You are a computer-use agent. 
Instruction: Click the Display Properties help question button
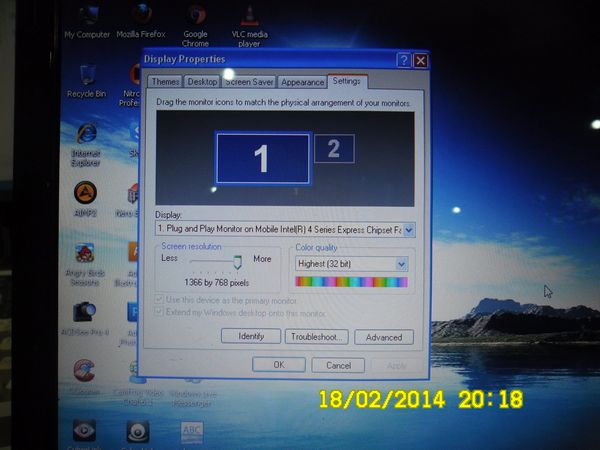[x=403, y=60]
